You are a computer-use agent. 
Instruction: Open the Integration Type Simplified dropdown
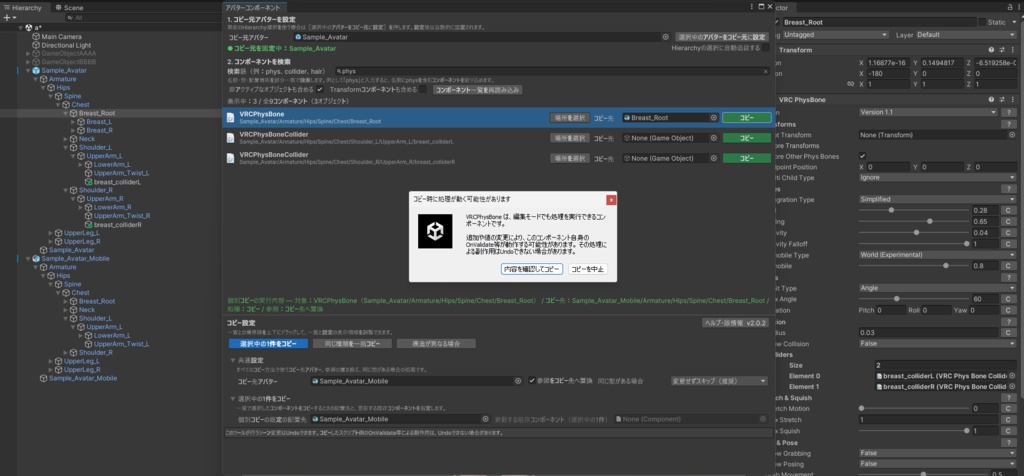click(937, 199)
